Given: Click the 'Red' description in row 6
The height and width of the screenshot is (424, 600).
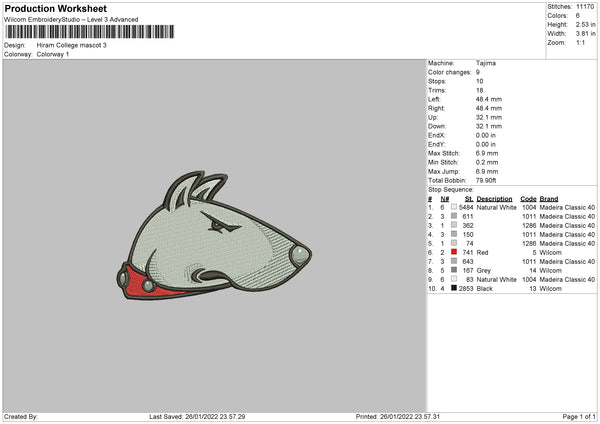Looking at the screenshot, I should (482, 253).
